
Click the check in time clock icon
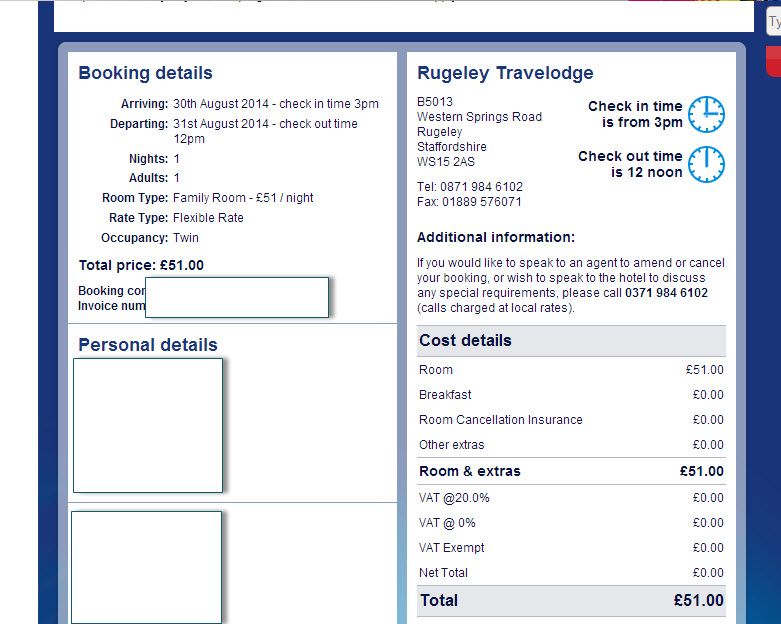[x=706, y=115]
